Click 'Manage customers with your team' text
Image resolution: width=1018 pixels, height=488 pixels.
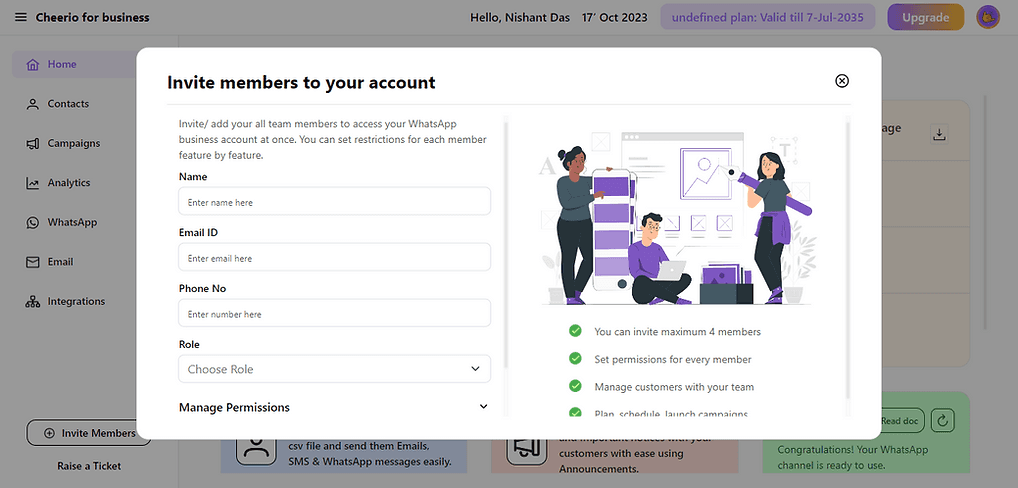(674, 387)
